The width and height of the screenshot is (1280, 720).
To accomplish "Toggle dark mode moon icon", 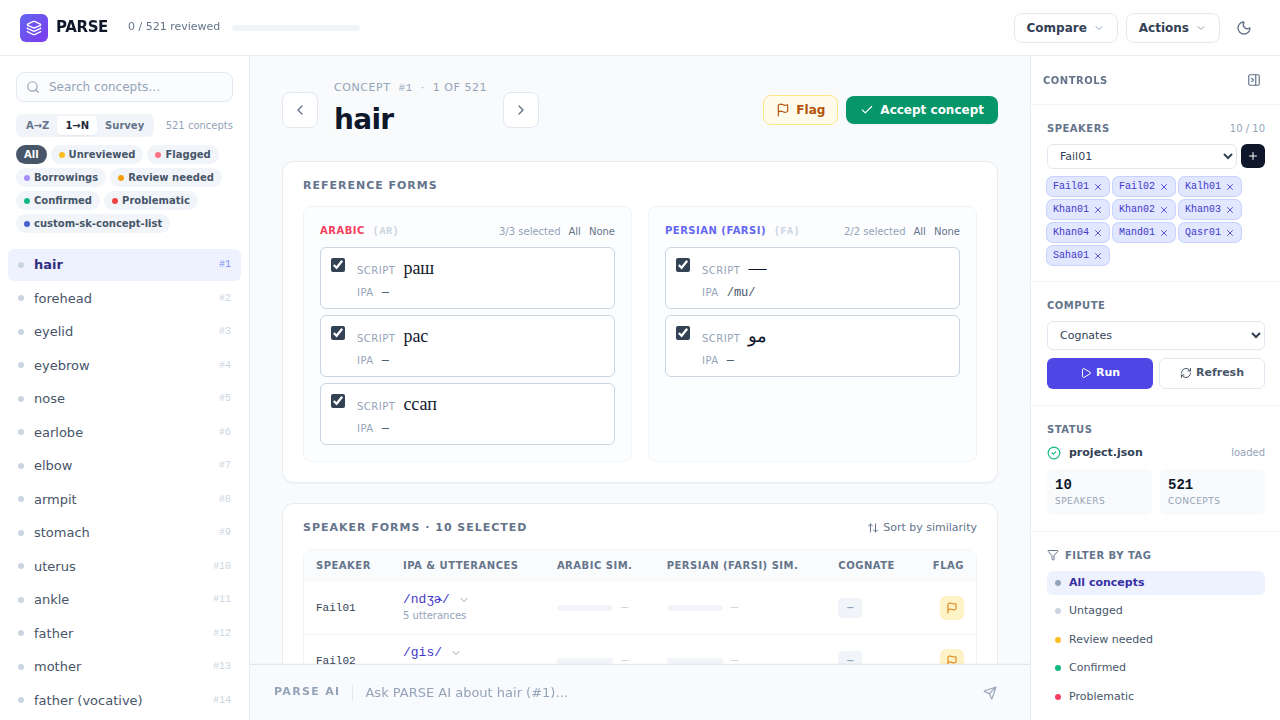I will [1244, 28].
